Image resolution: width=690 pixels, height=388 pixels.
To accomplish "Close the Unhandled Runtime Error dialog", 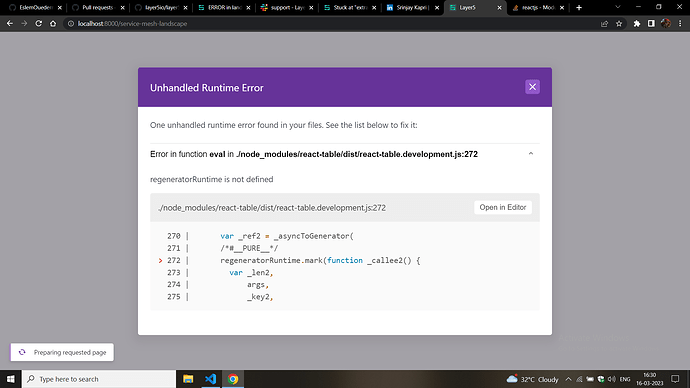I will (x=532, y=87).
